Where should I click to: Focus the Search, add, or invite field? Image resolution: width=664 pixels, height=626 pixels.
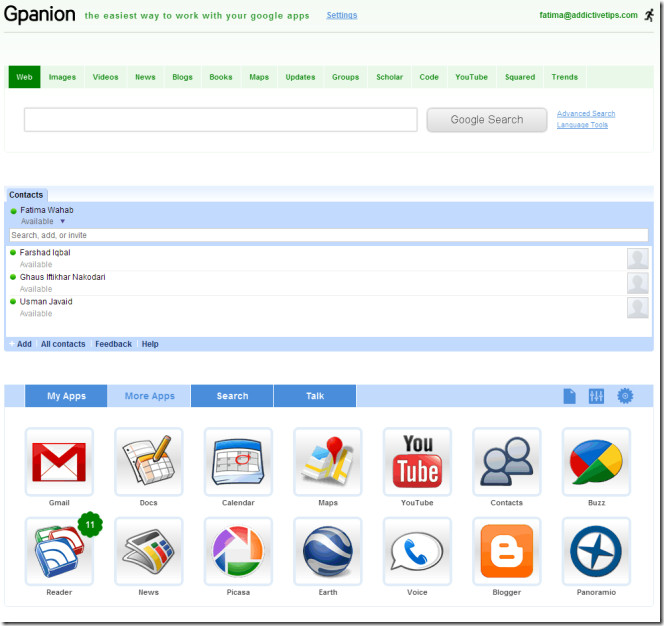(x=329, y=235)
